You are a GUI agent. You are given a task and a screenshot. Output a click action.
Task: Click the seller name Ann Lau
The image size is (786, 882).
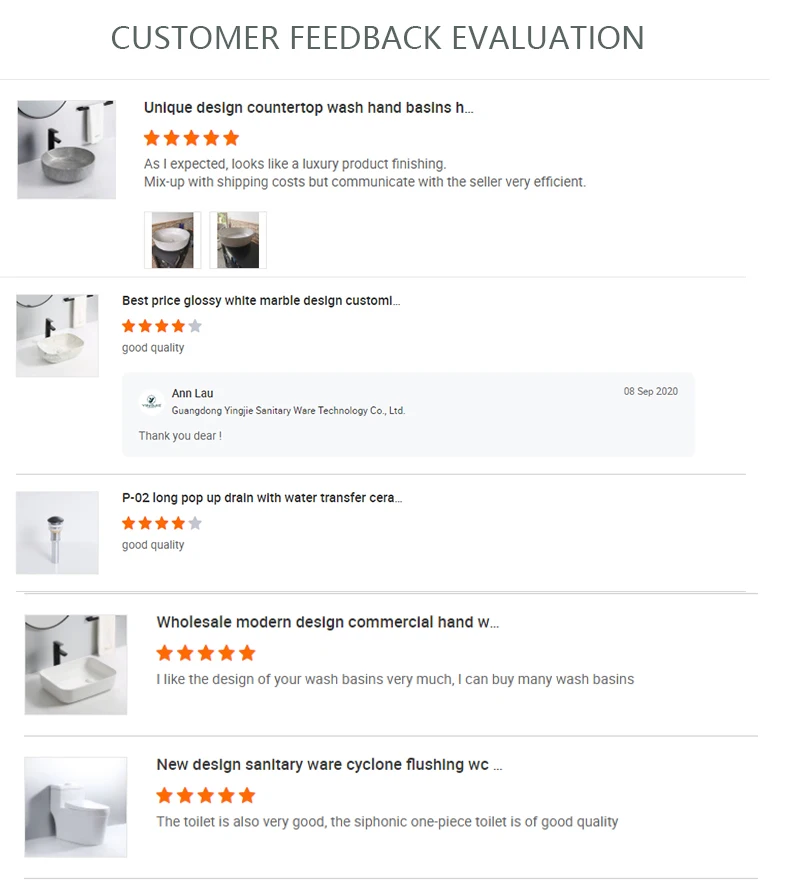[x=192, y=394]
